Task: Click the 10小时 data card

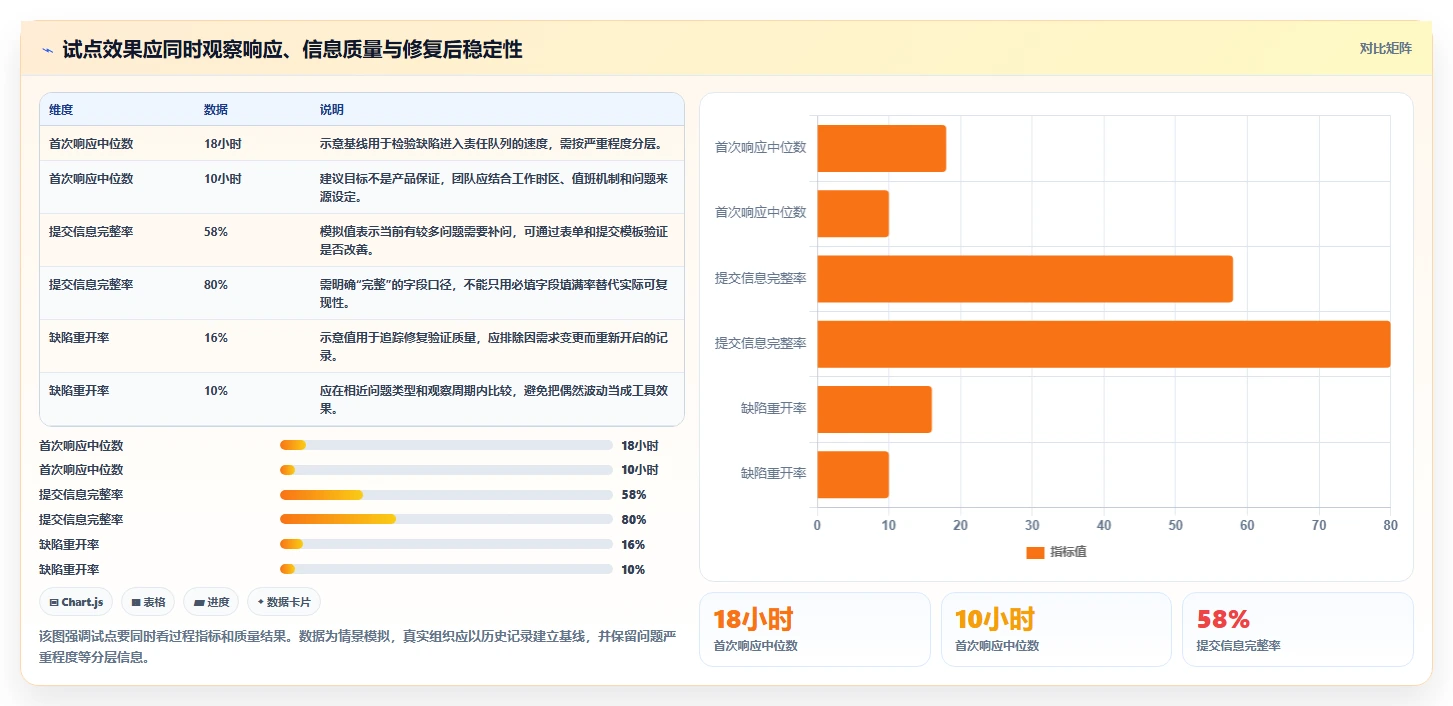Action: (1056, 629)
